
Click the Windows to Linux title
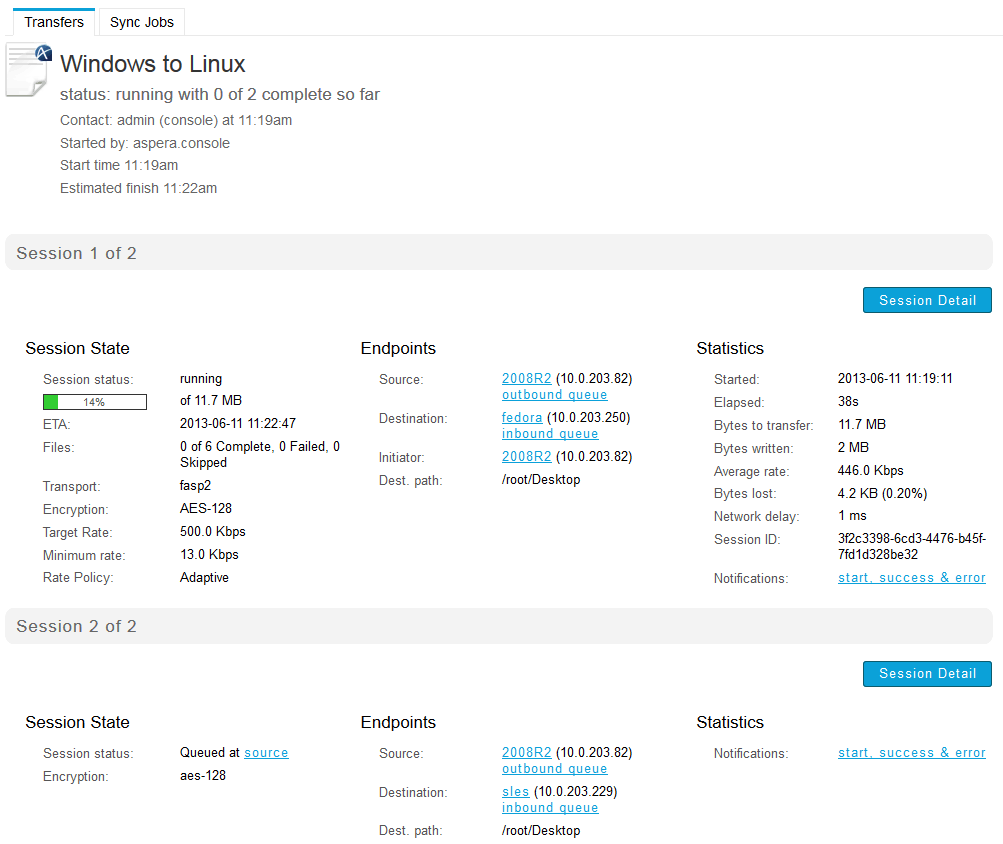point(153,64)
